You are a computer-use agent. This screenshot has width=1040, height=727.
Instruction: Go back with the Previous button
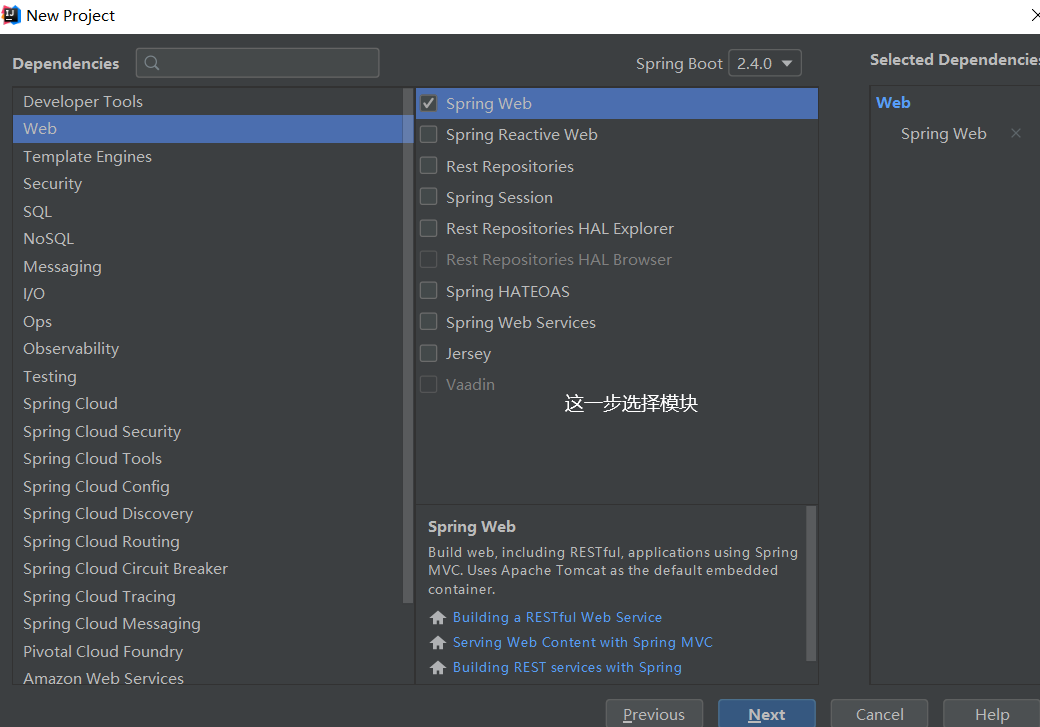[x=654, y=714]
